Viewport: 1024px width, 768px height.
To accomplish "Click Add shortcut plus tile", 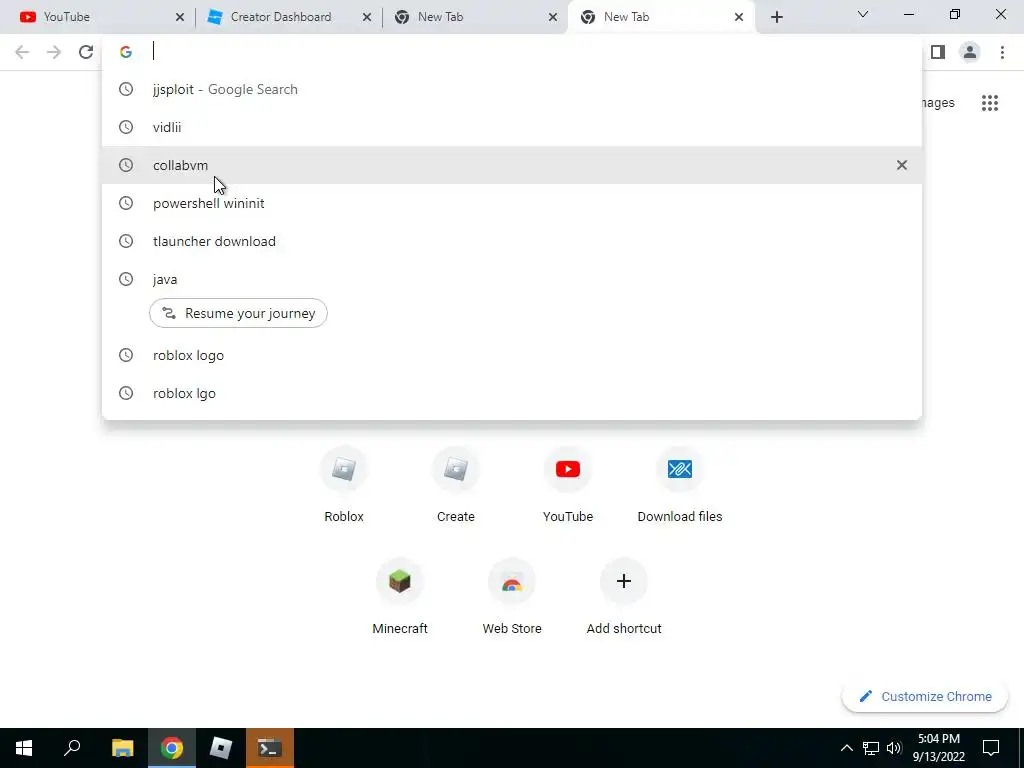I will 624,597.
